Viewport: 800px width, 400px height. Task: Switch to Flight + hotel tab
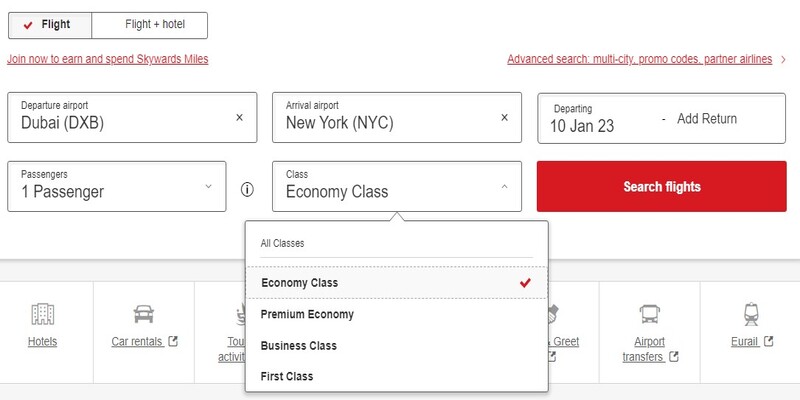pyautogui.click(x=149, y=25)
